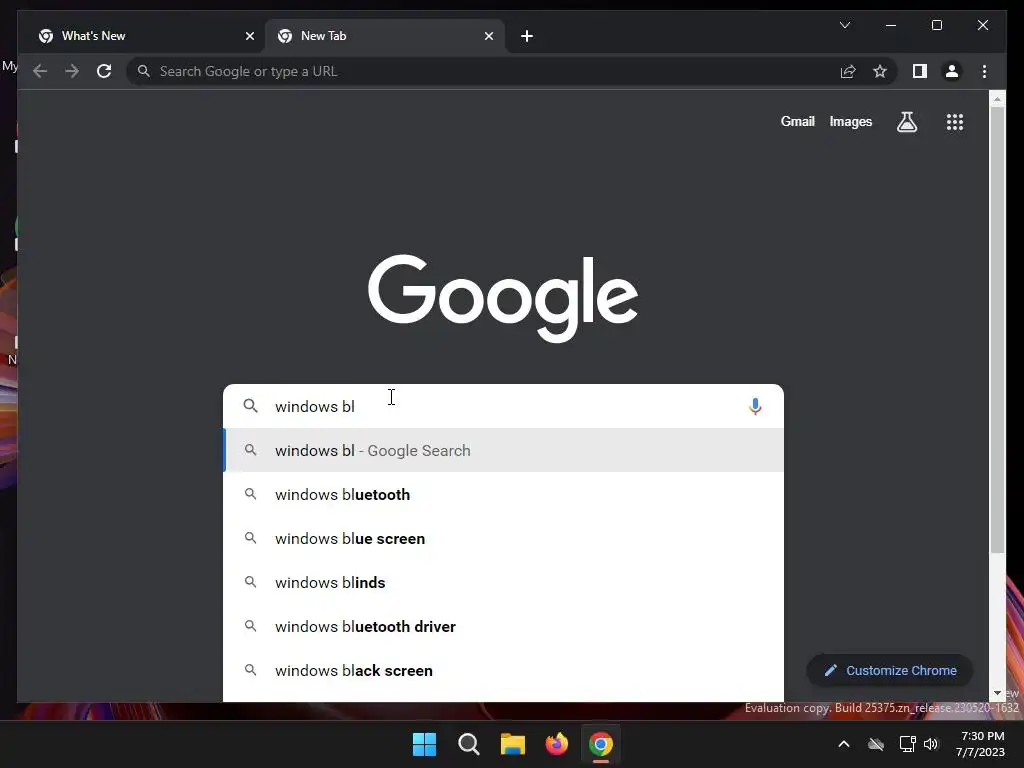Open a new tab with the plus button
The image size is (1024, 768).
(x=527, y=36)
